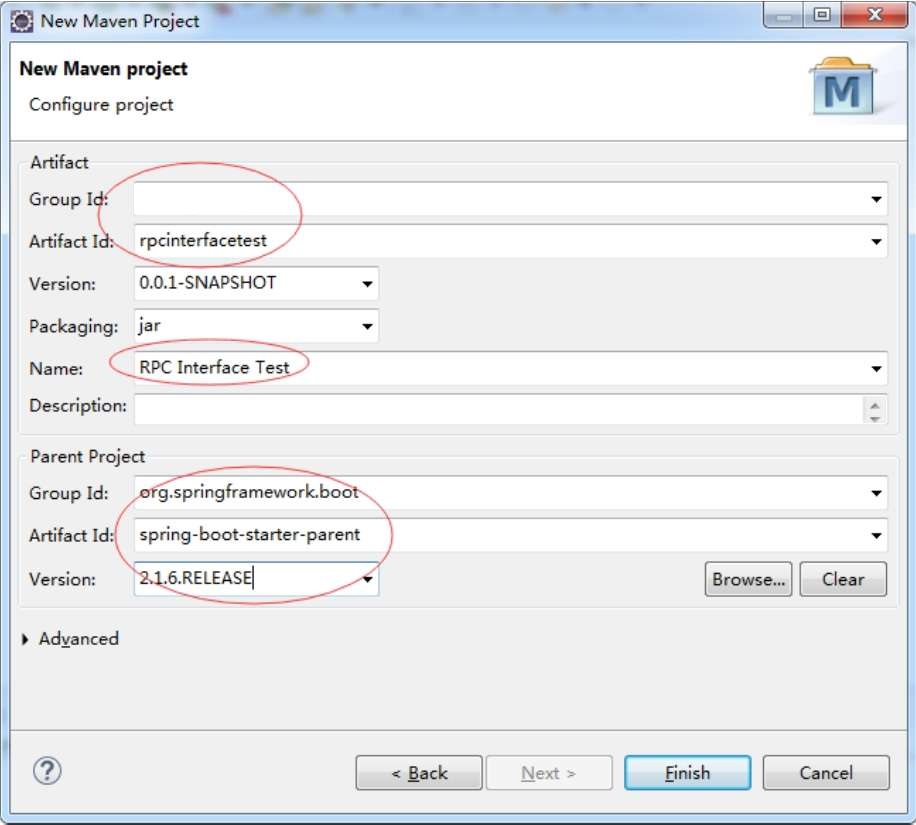Click the Maven M wizard banner icon
916x825 pixels.
click(842, 86)
